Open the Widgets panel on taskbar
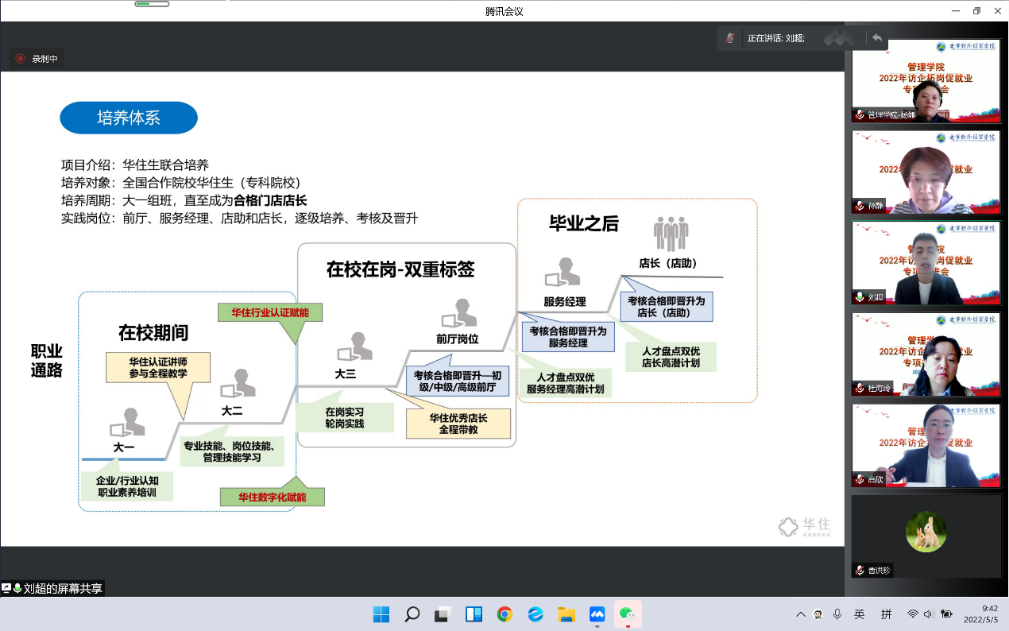1009x631 pixels. [474, 614]
